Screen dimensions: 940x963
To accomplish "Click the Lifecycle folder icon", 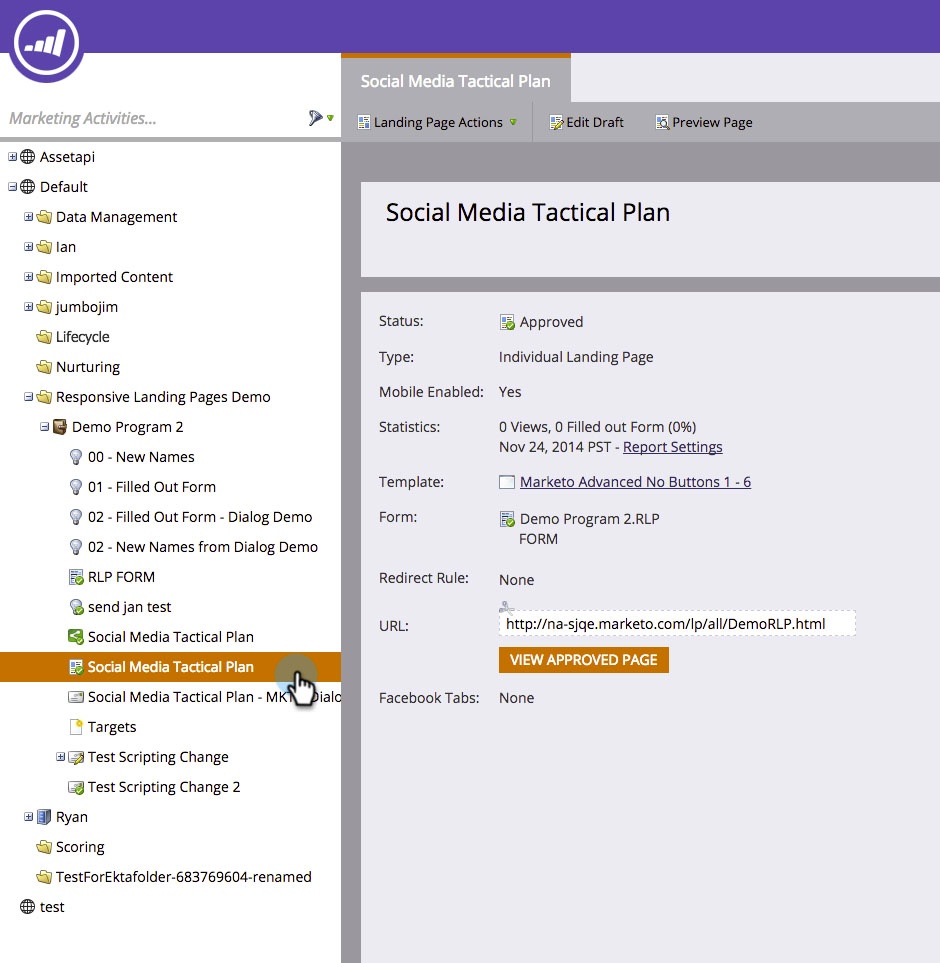I will pyautogui.click(x=44, y=337).
